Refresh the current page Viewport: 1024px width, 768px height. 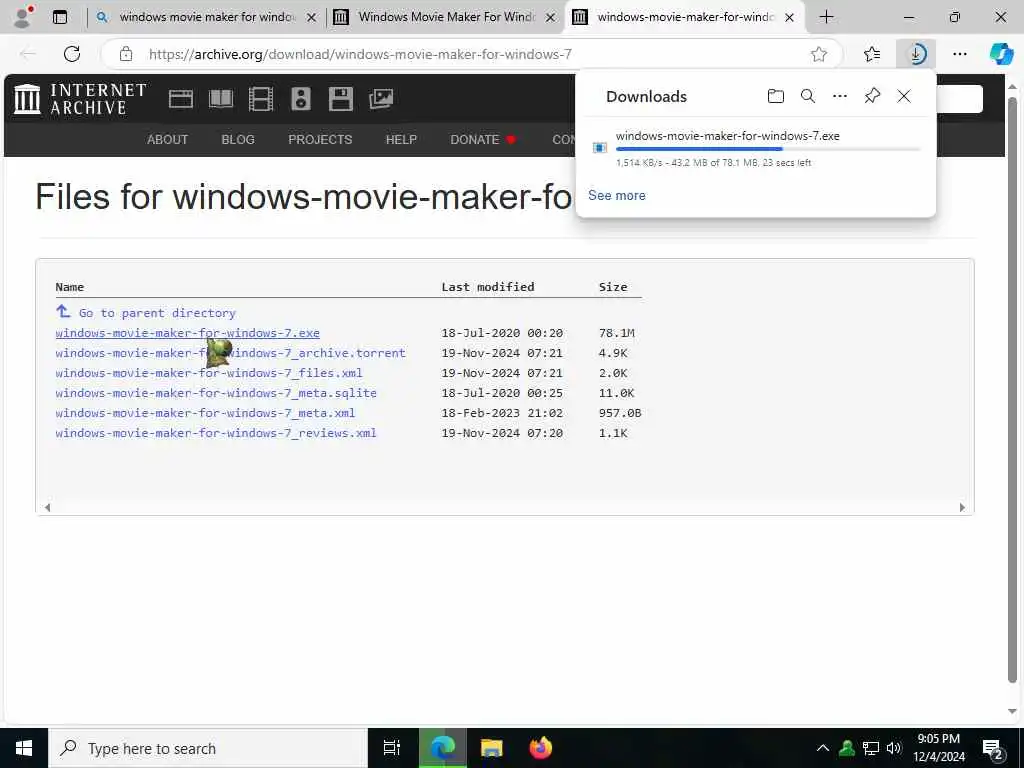tap(72, 54)
